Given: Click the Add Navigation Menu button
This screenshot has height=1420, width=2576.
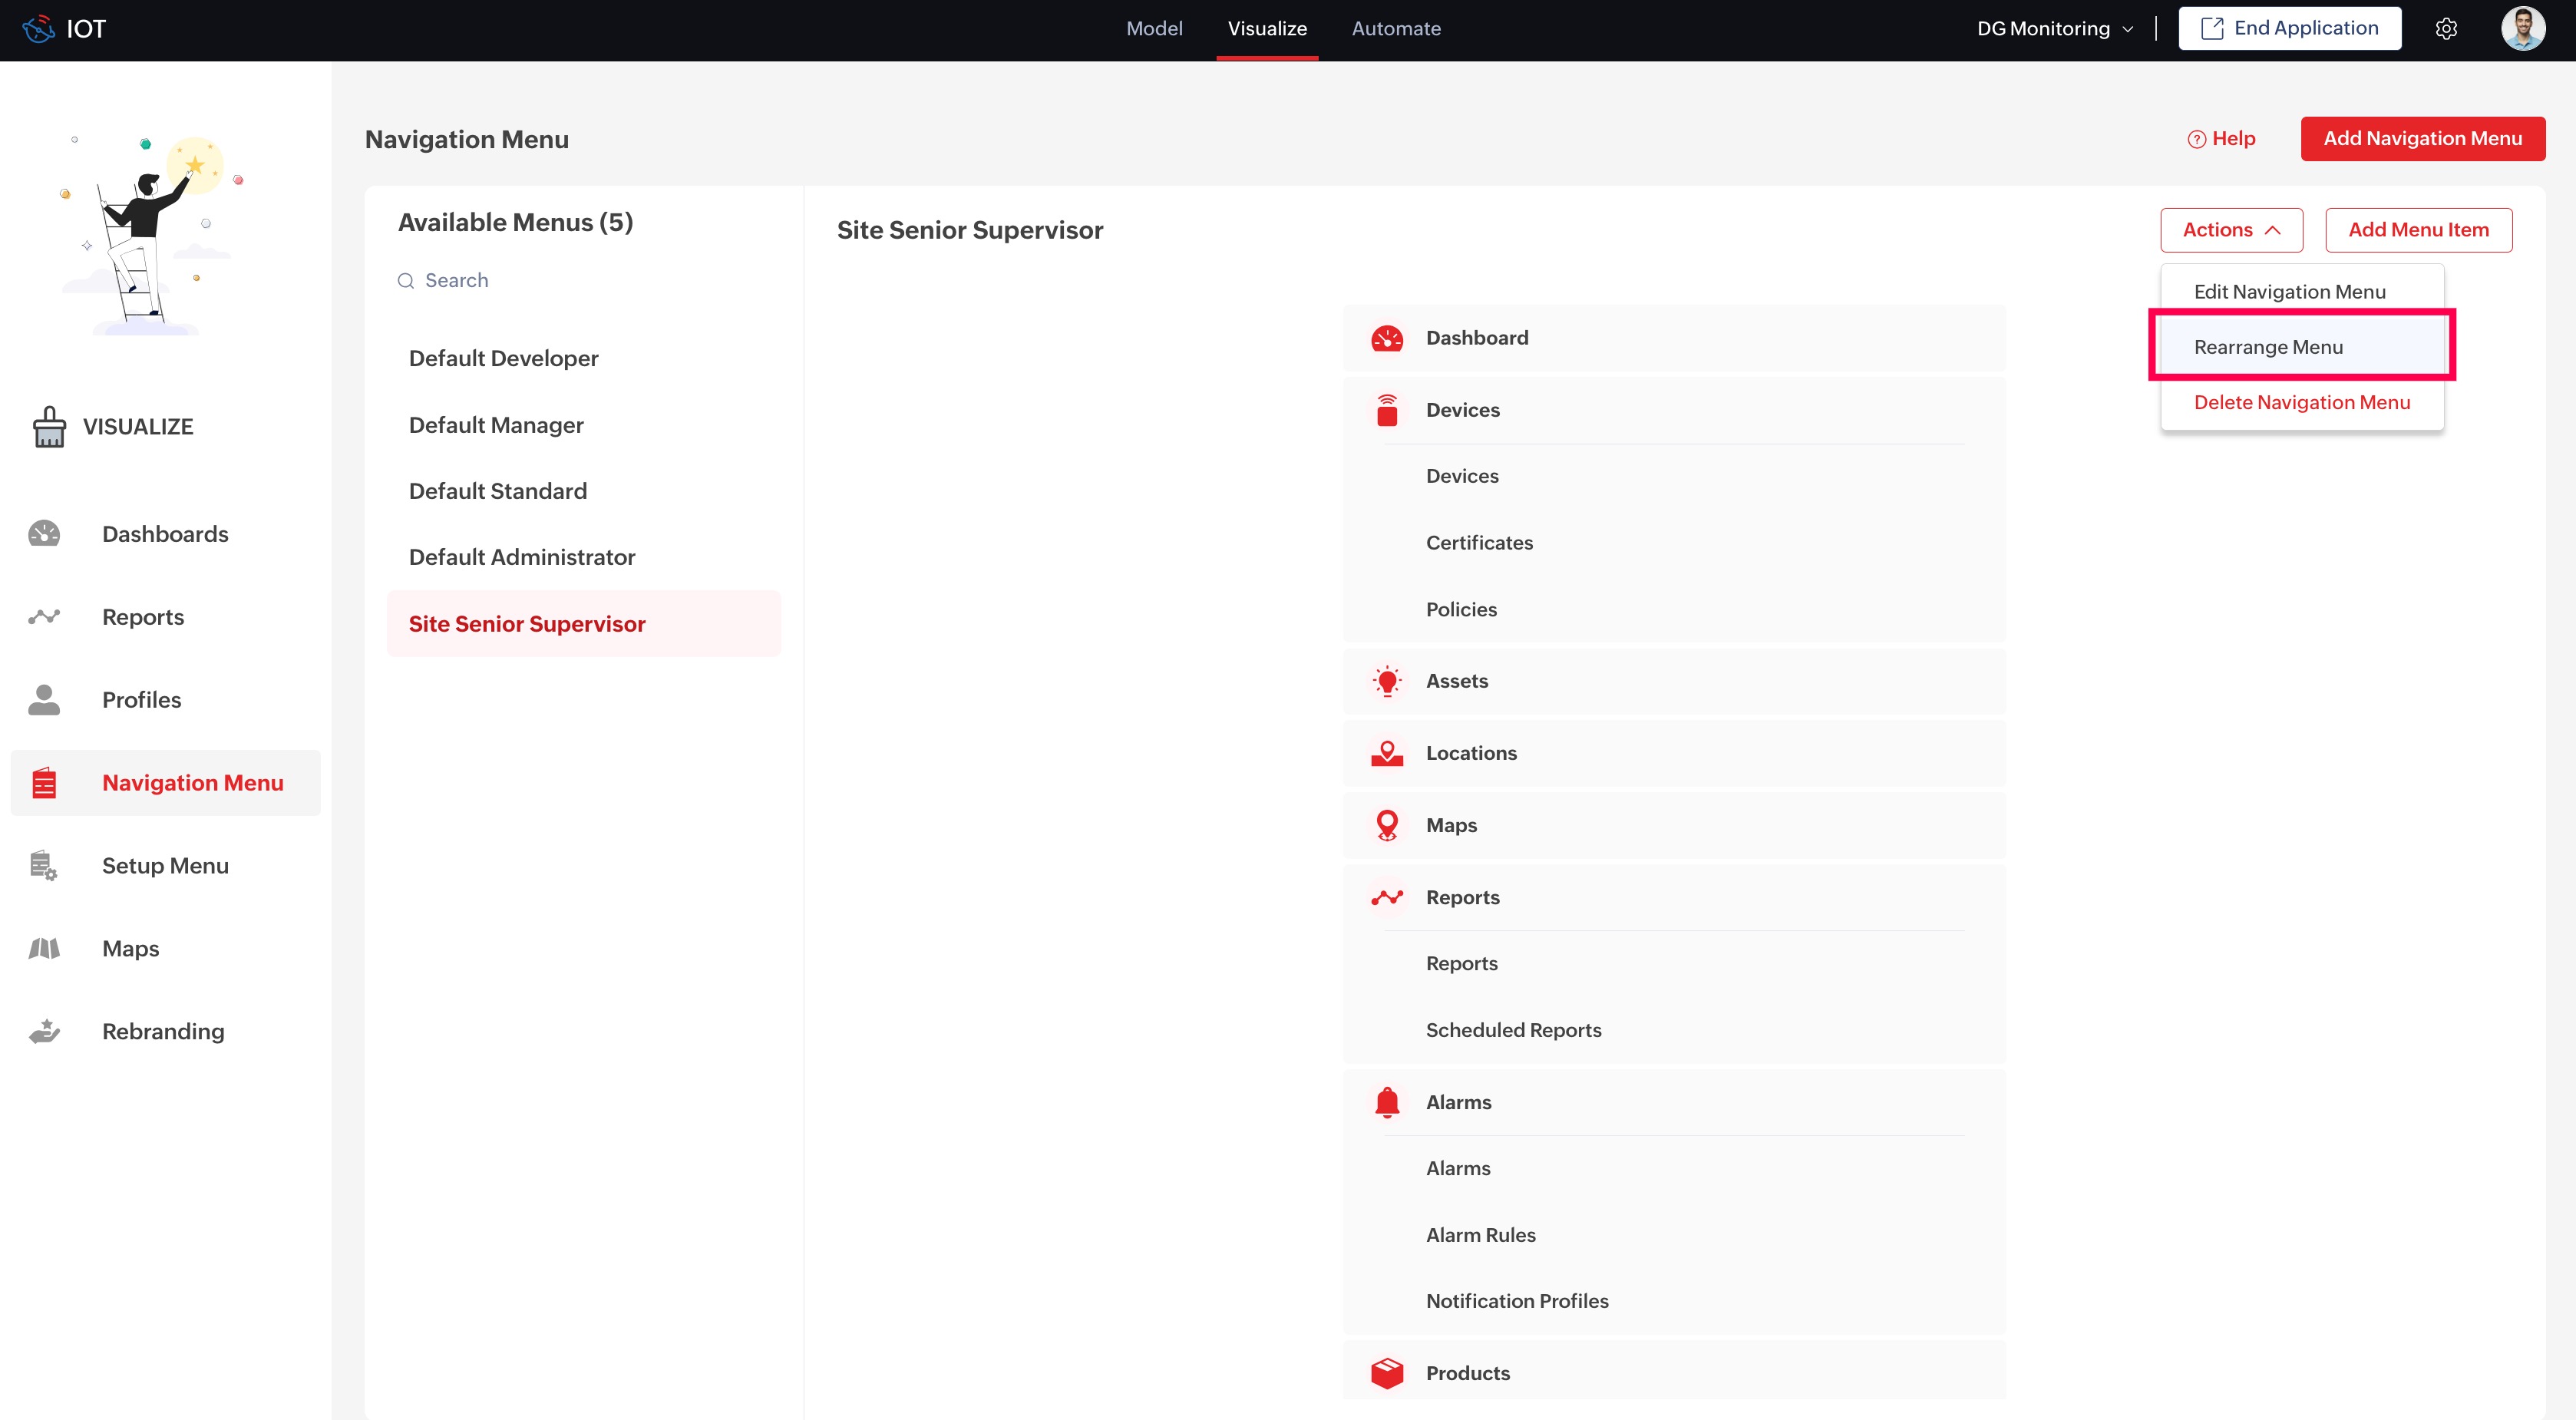Looking at the screenshot, I should 2422,139.
